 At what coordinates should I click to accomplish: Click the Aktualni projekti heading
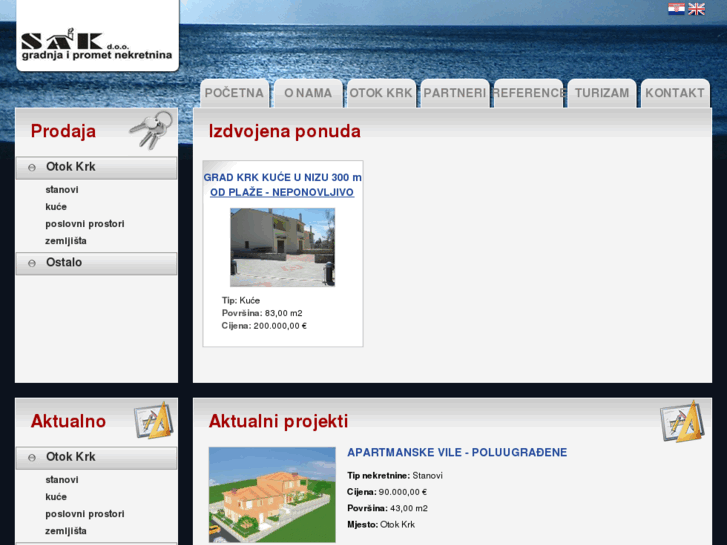point(278,421)
